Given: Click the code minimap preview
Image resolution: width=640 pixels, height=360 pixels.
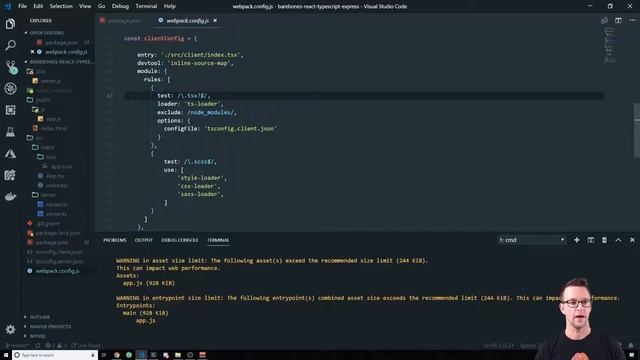Looking at the screenshot, I should (x=610, y=45).
